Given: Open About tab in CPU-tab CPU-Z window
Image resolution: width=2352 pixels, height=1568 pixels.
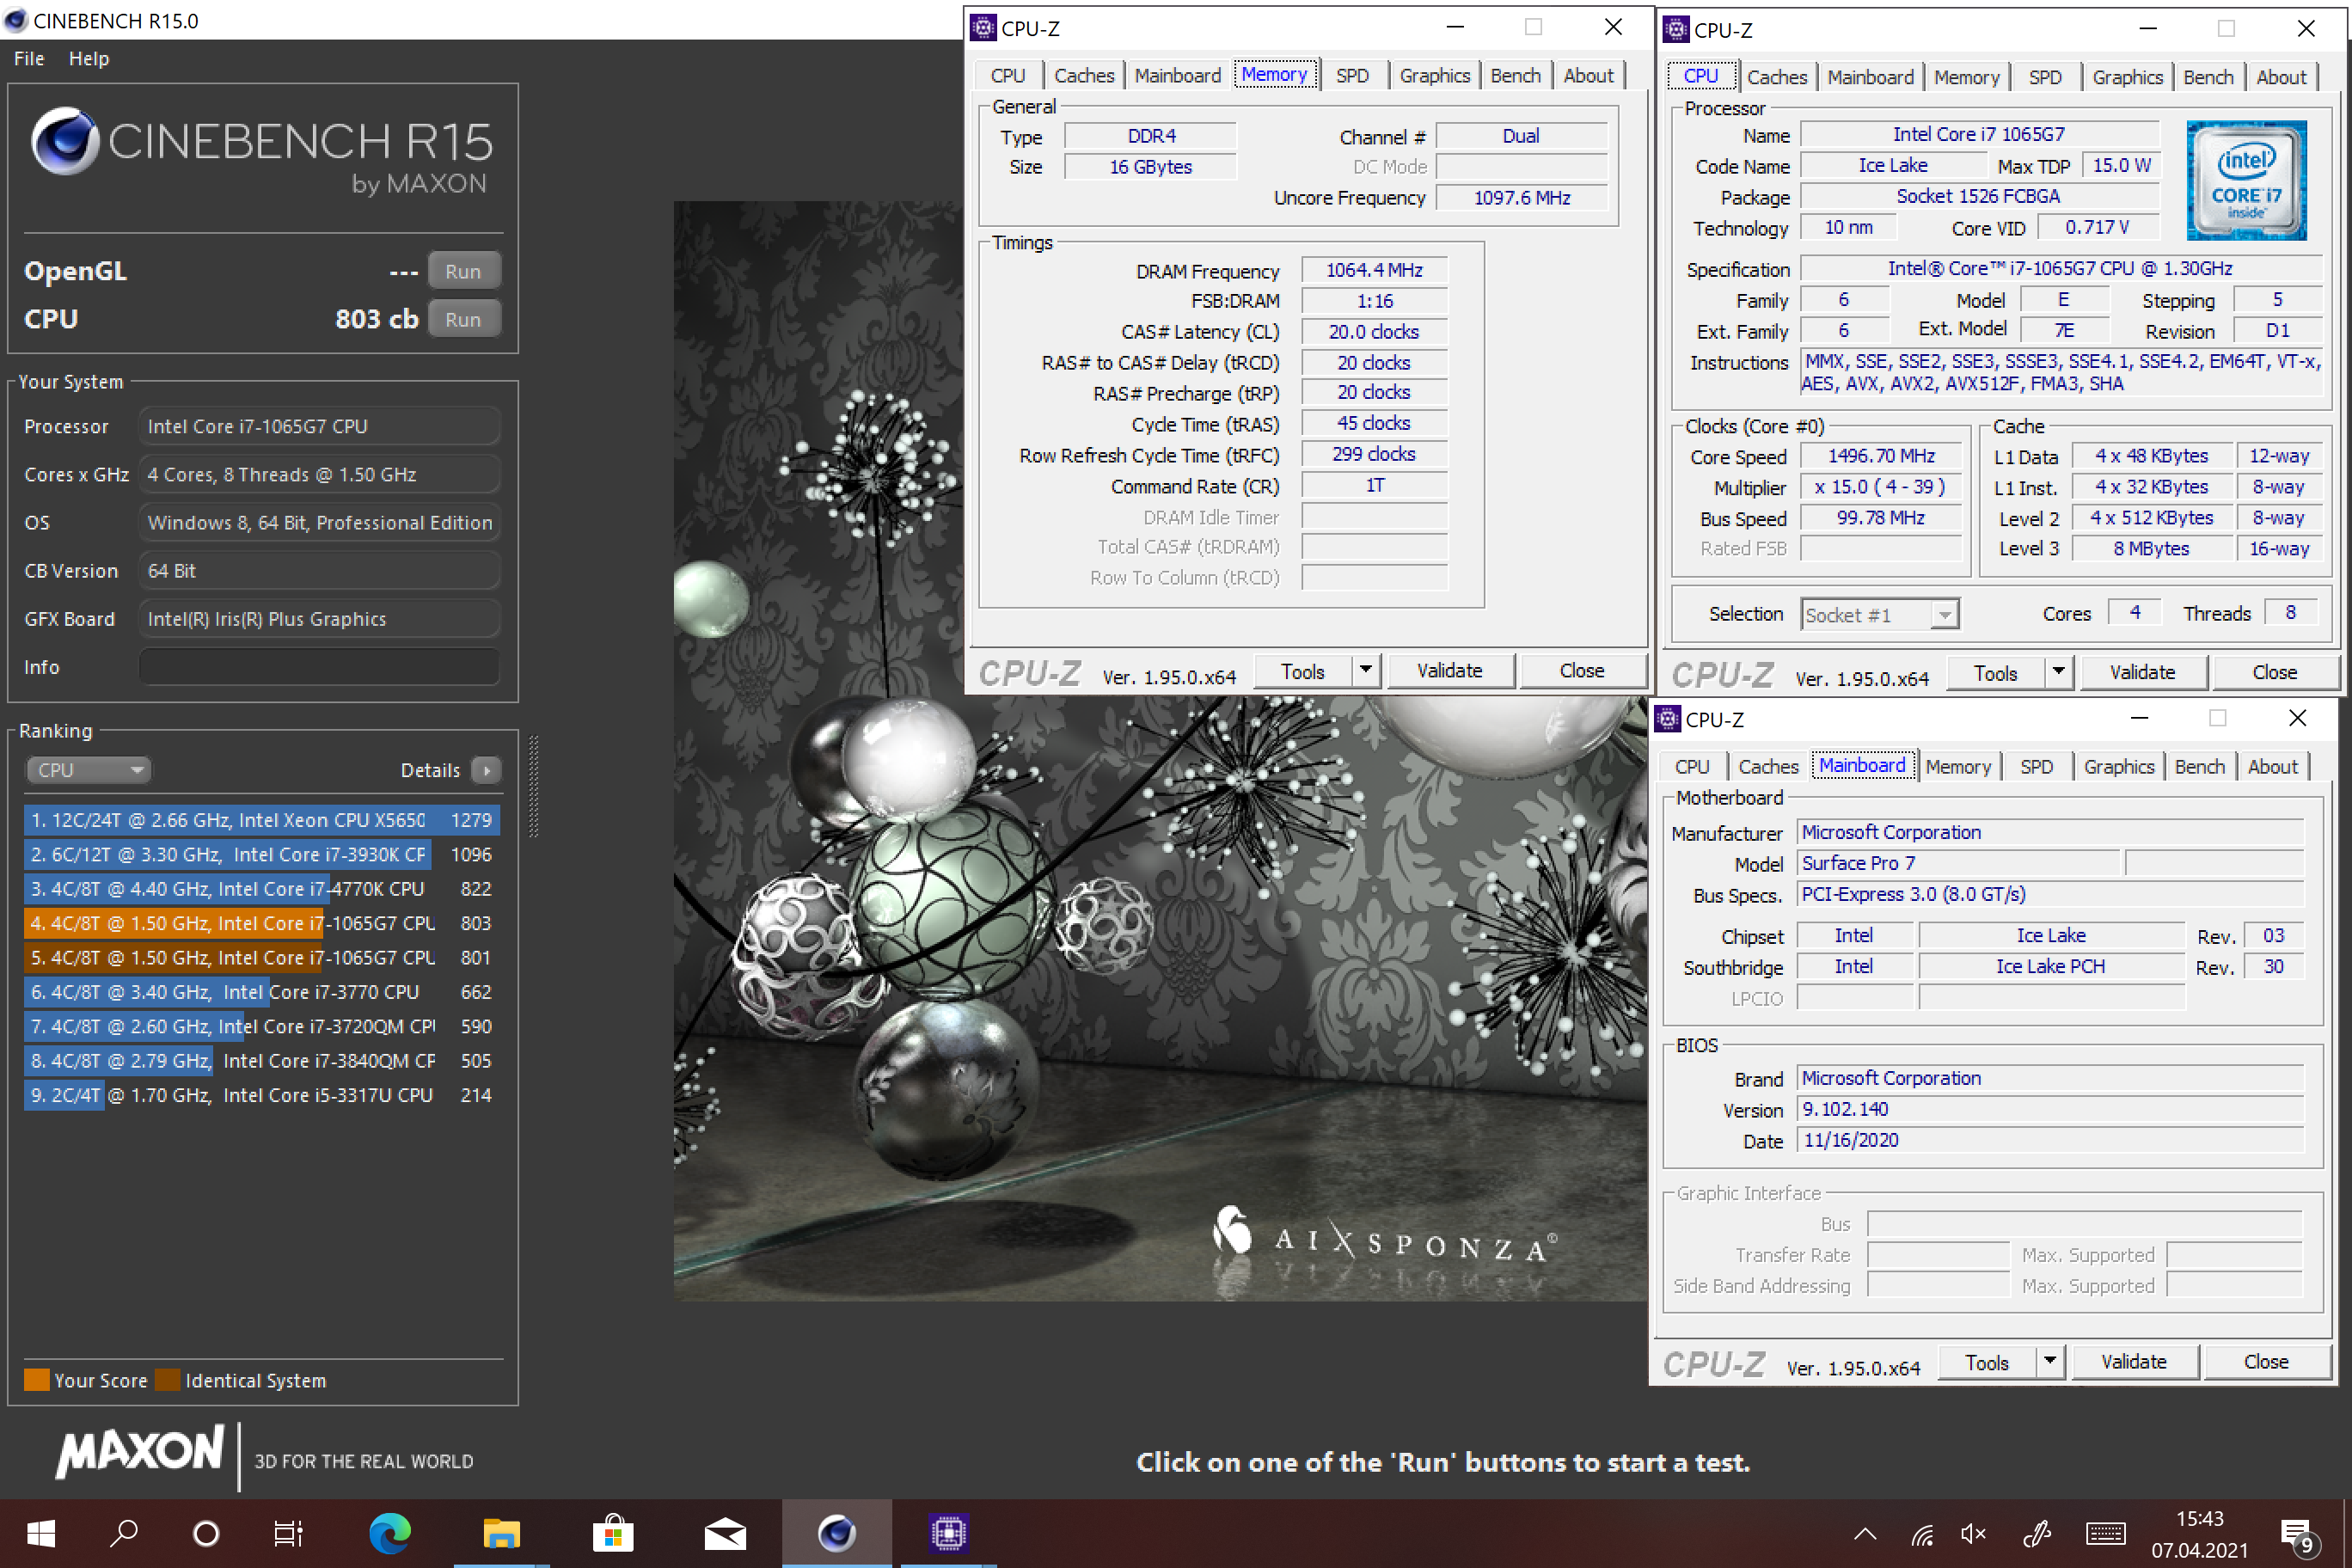Looking at the screenshot, I should [2281, 78].
